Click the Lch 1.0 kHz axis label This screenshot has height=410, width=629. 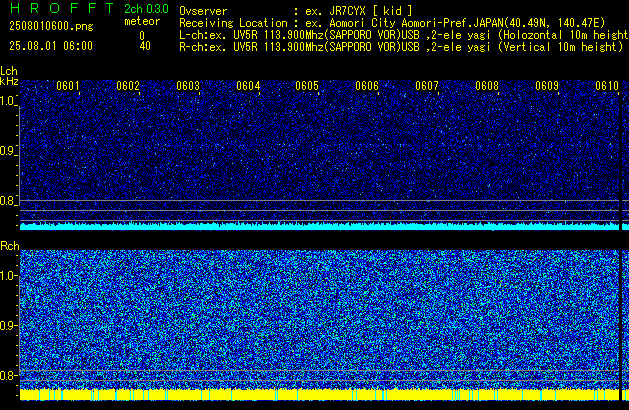click(8, 101)
